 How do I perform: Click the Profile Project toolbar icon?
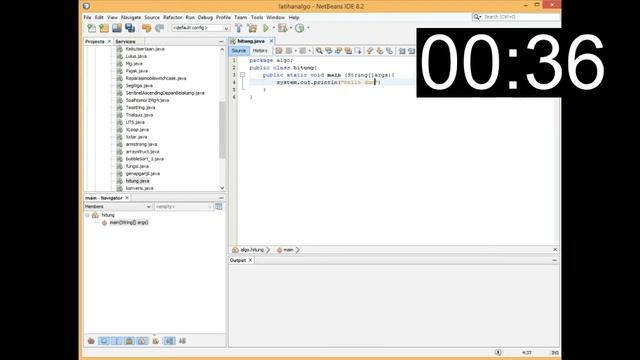[x=300, y=28]
